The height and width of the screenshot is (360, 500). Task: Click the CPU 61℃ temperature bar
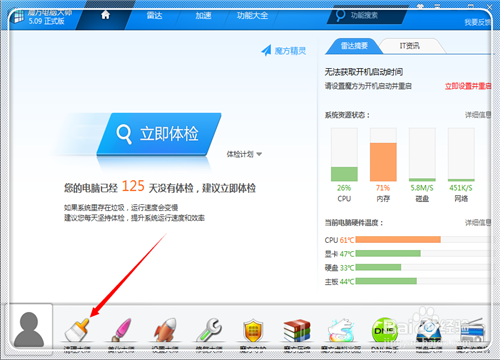[x=398, y=240]
